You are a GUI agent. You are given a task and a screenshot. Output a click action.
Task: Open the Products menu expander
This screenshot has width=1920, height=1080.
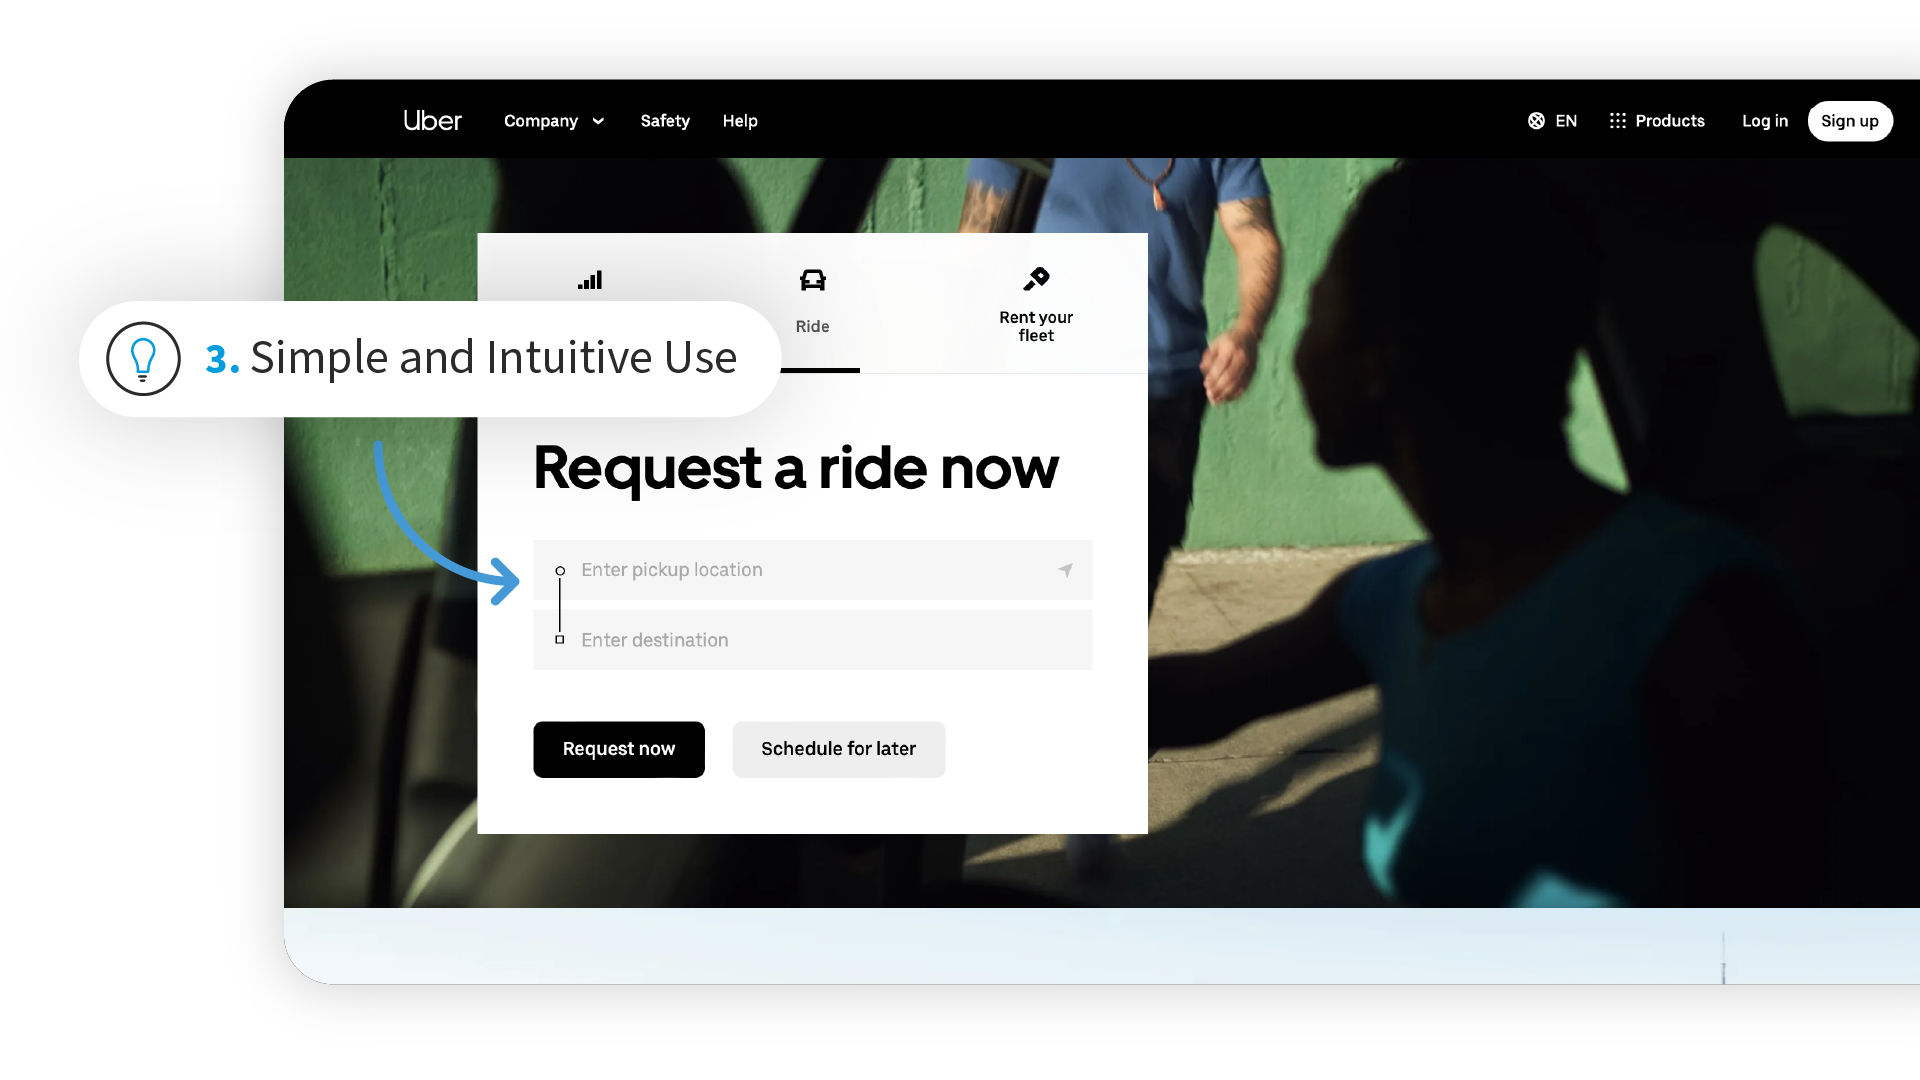(x=1656, y=120)
